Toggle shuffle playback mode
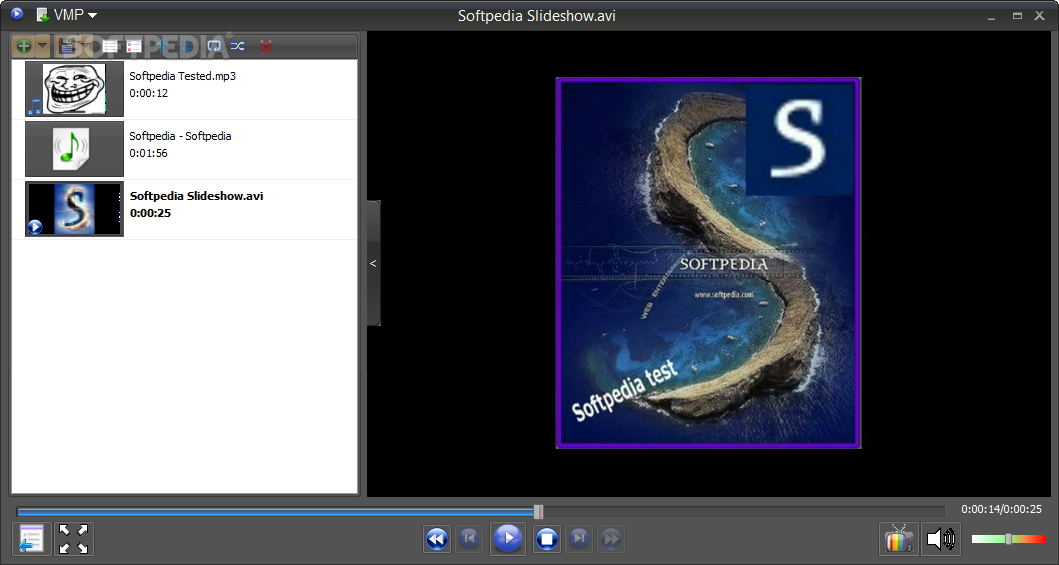Image resolution: width=1059 pixels, height=565 pixels. [x=238, y=47]
